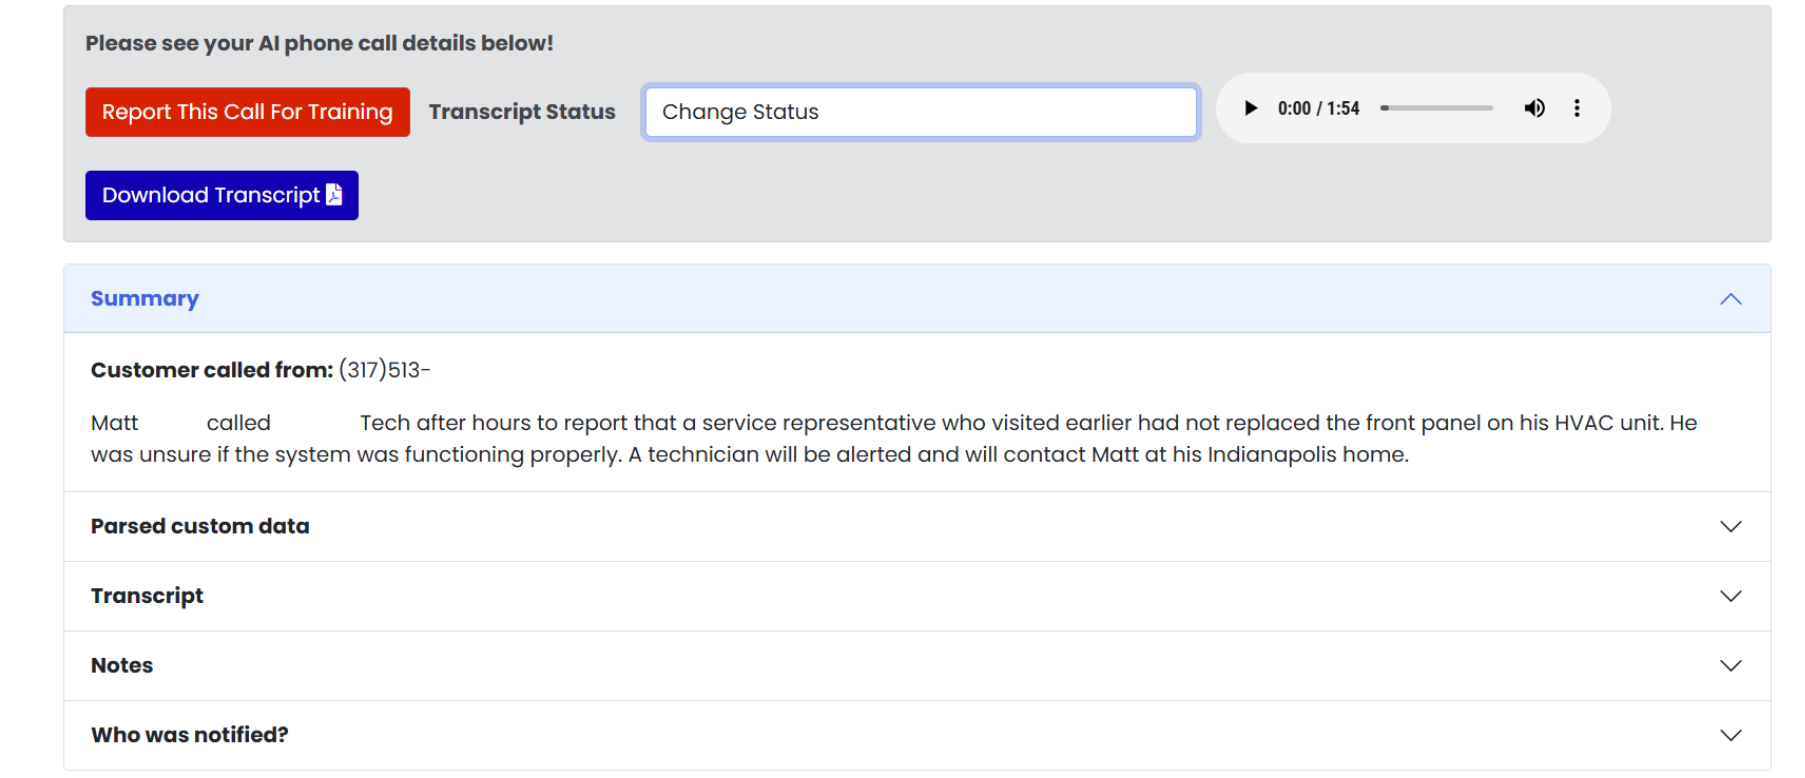The image size is (1805, 778).
Task: Click the customer phone number text
Action: (x=384, y=370)
